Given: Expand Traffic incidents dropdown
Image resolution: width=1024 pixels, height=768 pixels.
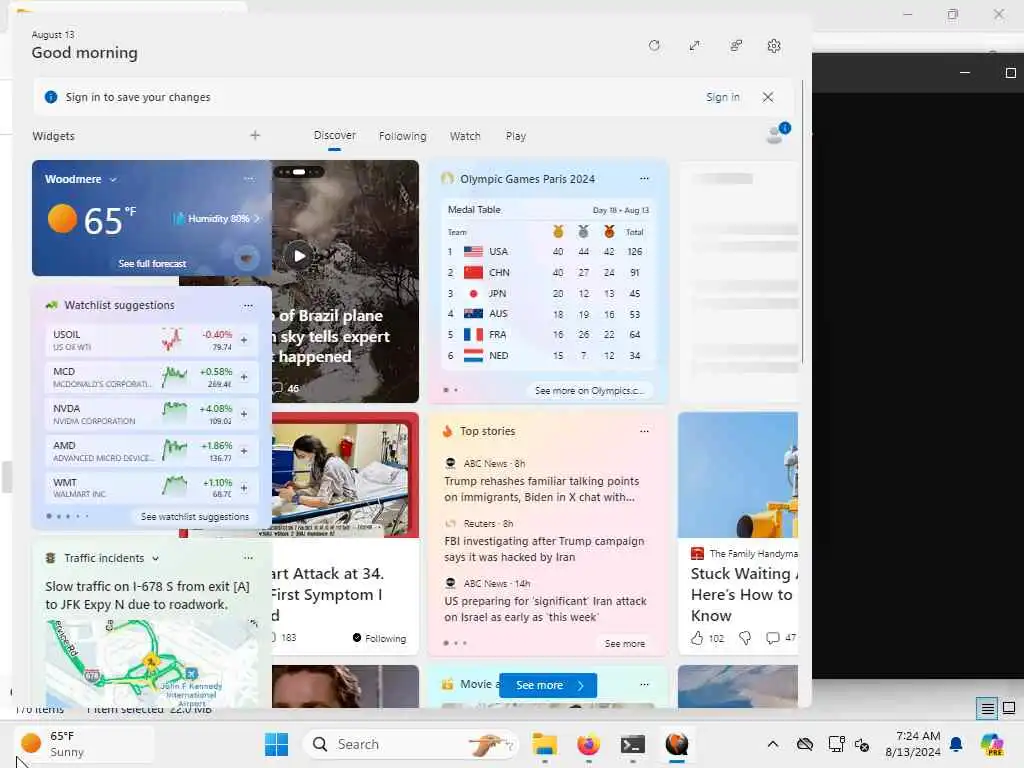Looking at the screenshot, I should [x=155, y=558].
